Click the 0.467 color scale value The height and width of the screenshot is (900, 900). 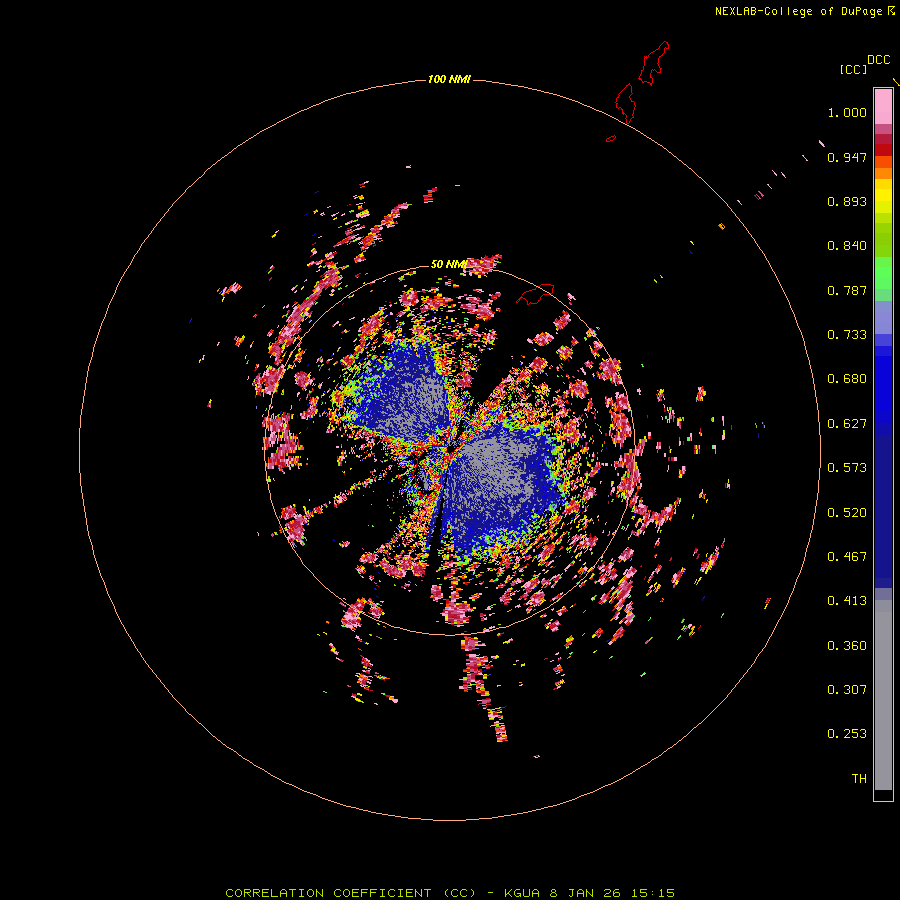click(847, 557)
